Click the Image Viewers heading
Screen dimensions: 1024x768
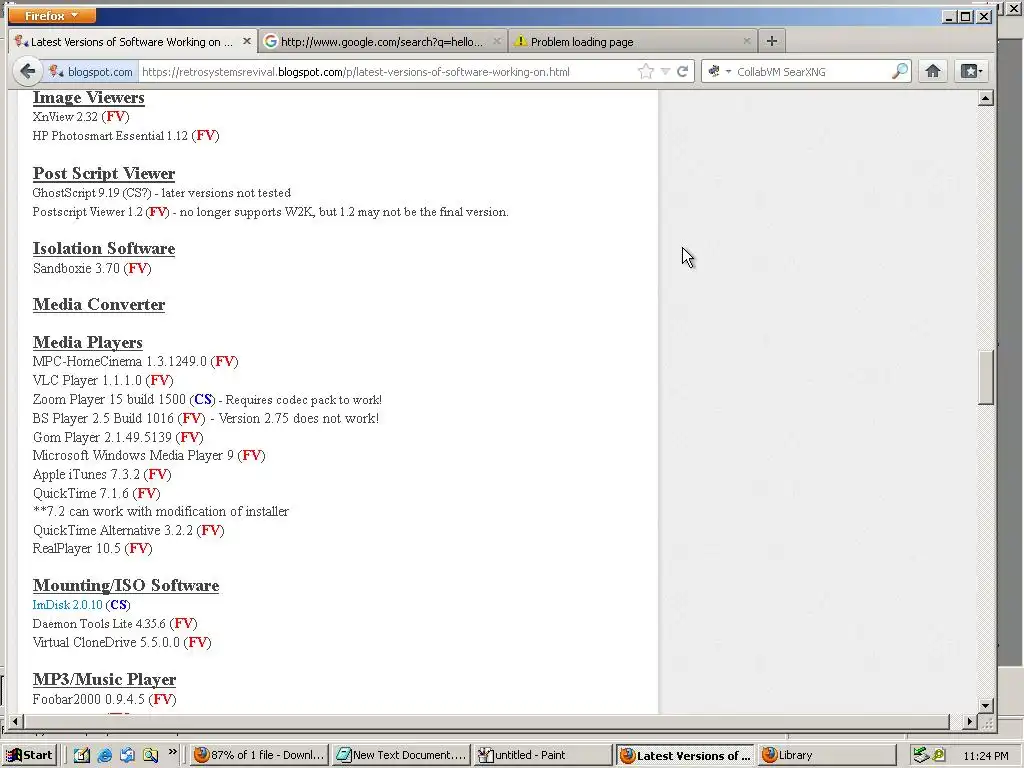pos(89,97)
